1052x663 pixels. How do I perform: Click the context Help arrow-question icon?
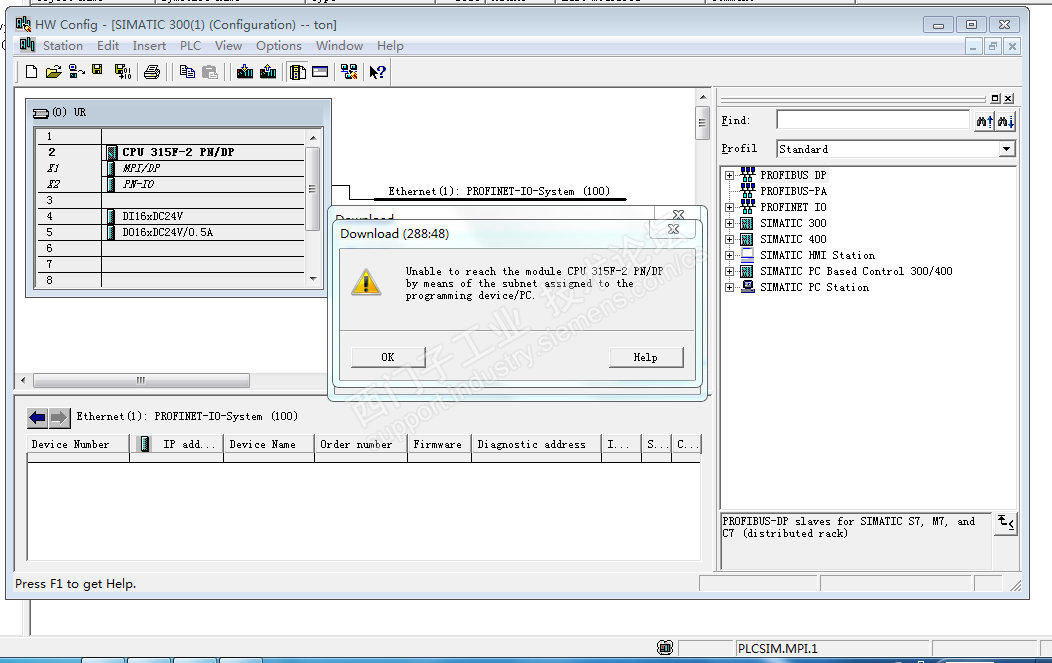point(378,72)
